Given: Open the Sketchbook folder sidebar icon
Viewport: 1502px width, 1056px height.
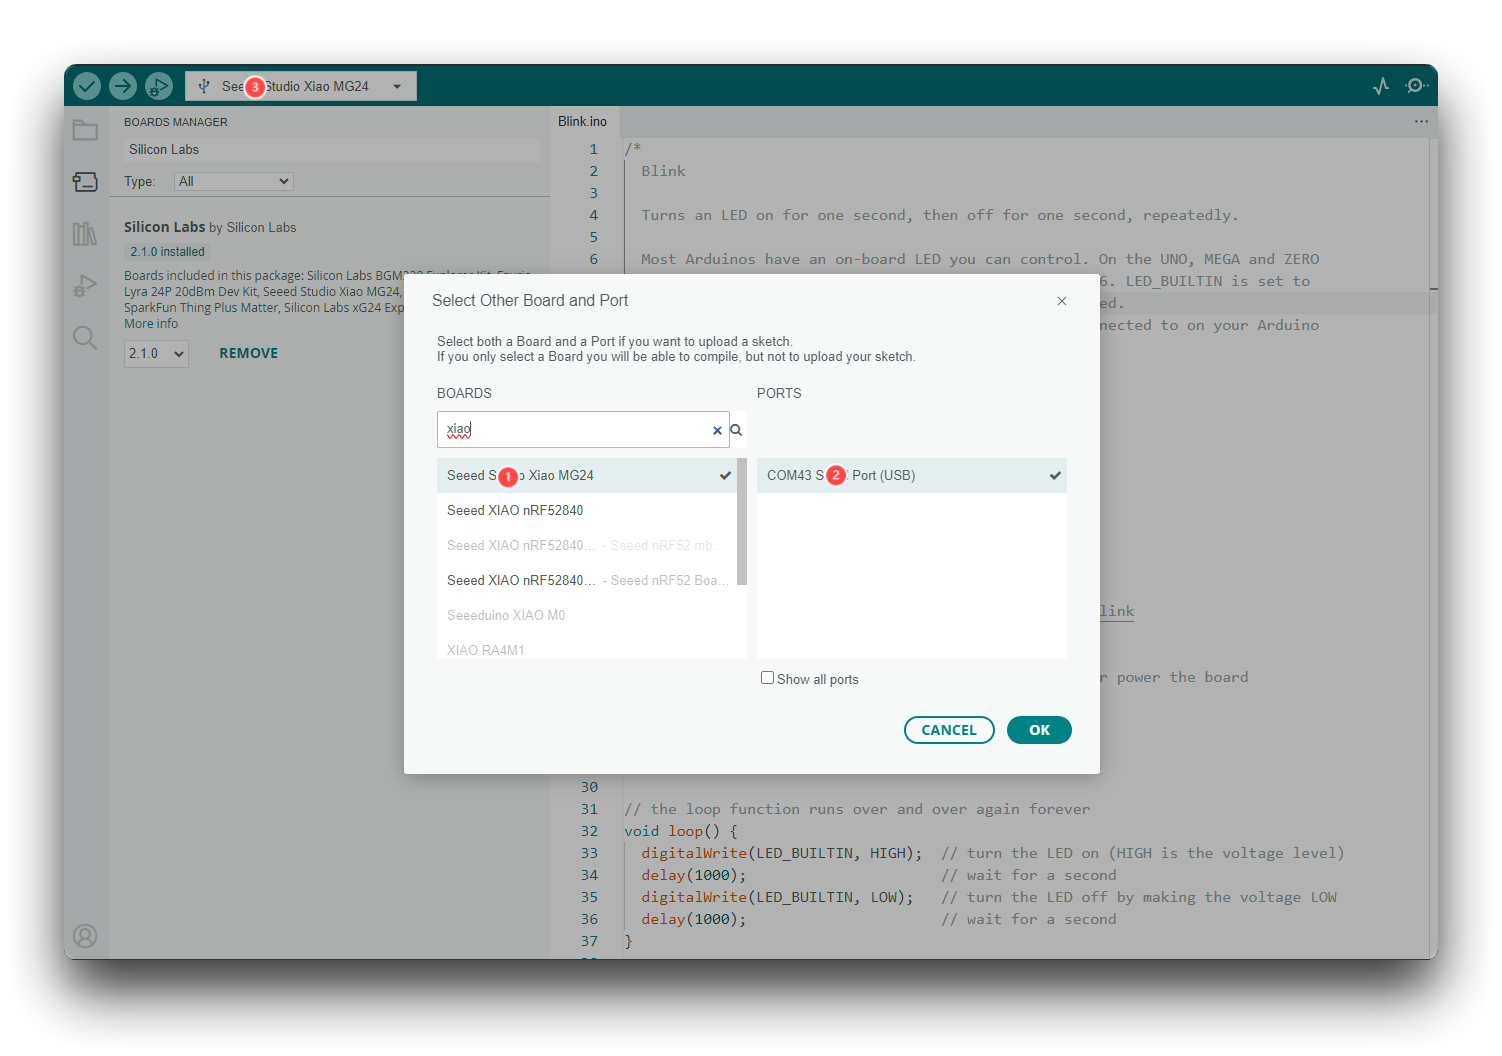Looking at the screenshot, I should (85, 130).
